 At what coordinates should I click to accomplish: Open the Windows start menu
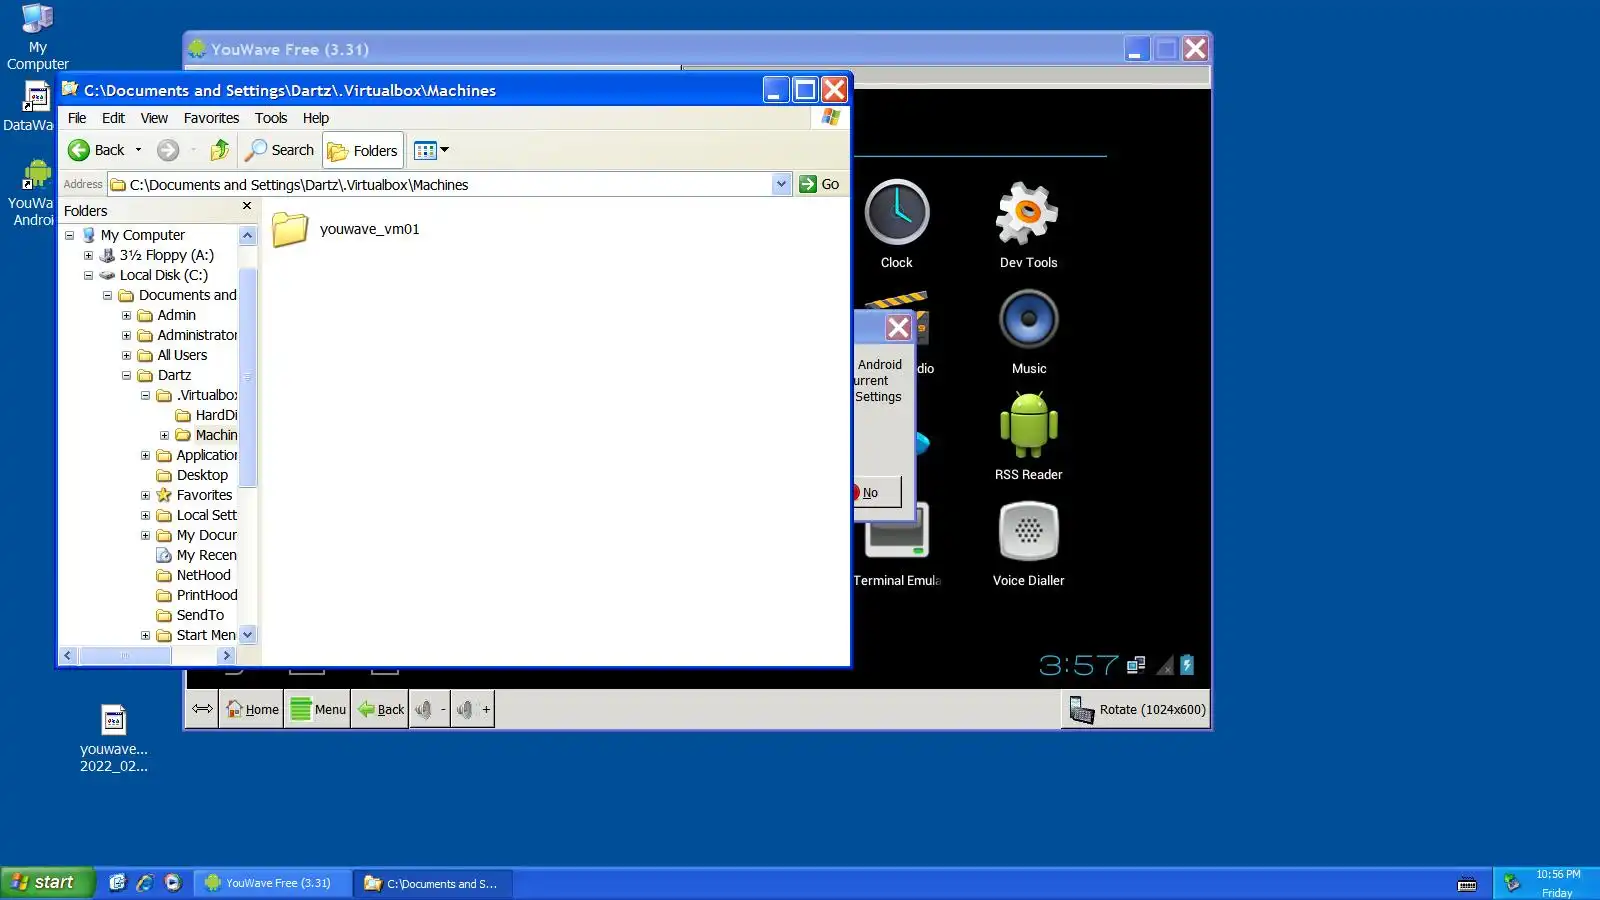[47, 882]
